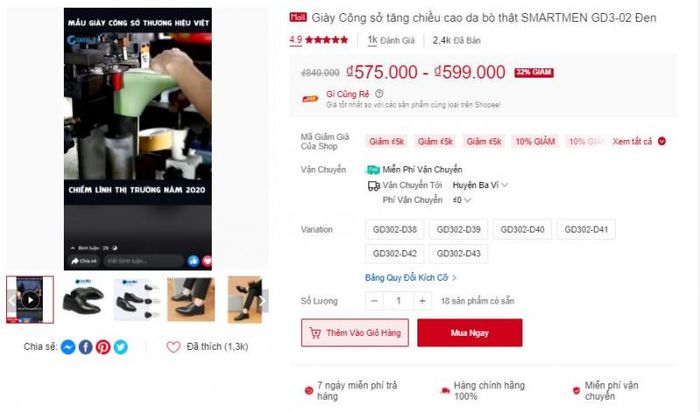Viewport: 700px width, 412px height.
Task: Open Huyện Ba Vì shipping destination dropdown
Action: [480, 185]
